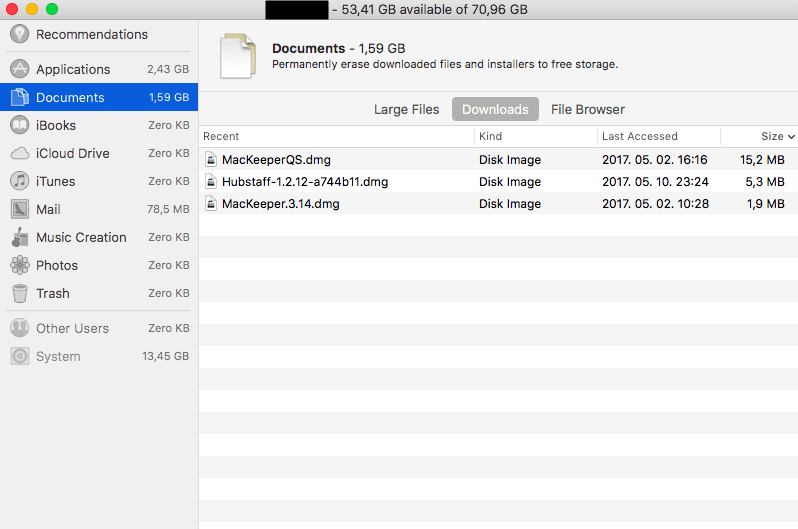
Task: Select the MacKeeper.3.14.dmg file name
Action: pos(280,204)
